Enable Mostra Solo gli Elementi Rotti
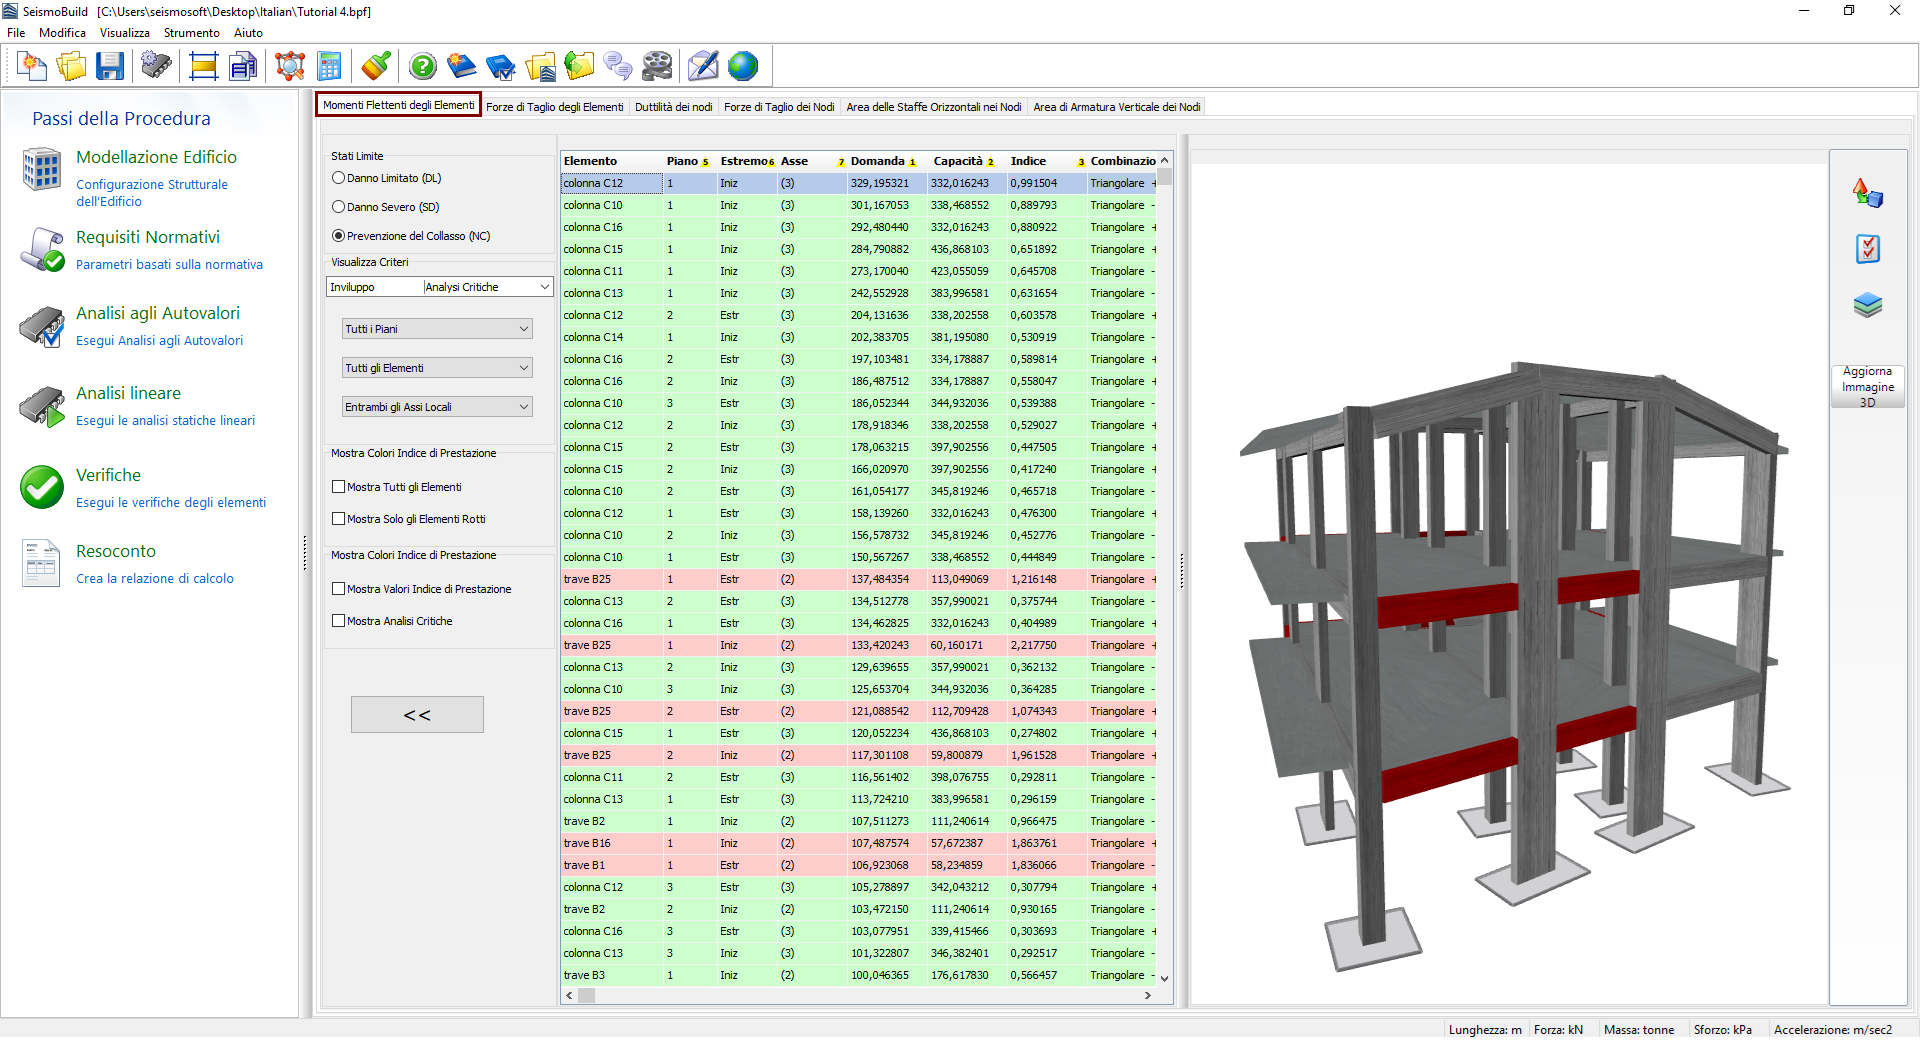This screenshot has width=1922, height=1040. [x=339, y=519]
